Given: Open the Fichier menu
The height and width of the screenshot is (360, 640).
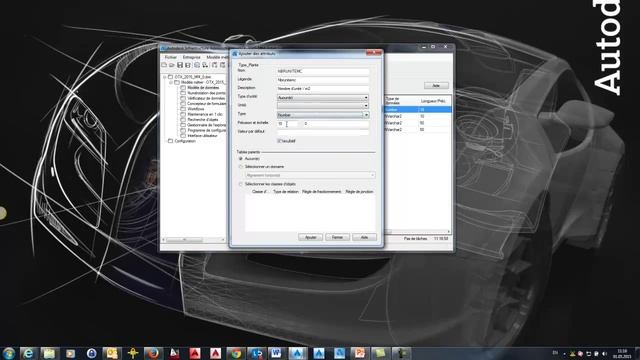Looking at the screenshot, I should 171,58.
